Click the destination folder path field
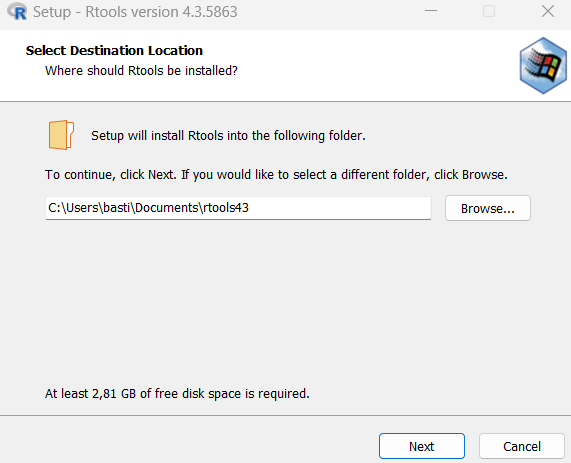Screen dimensions: 571x463 238,208
